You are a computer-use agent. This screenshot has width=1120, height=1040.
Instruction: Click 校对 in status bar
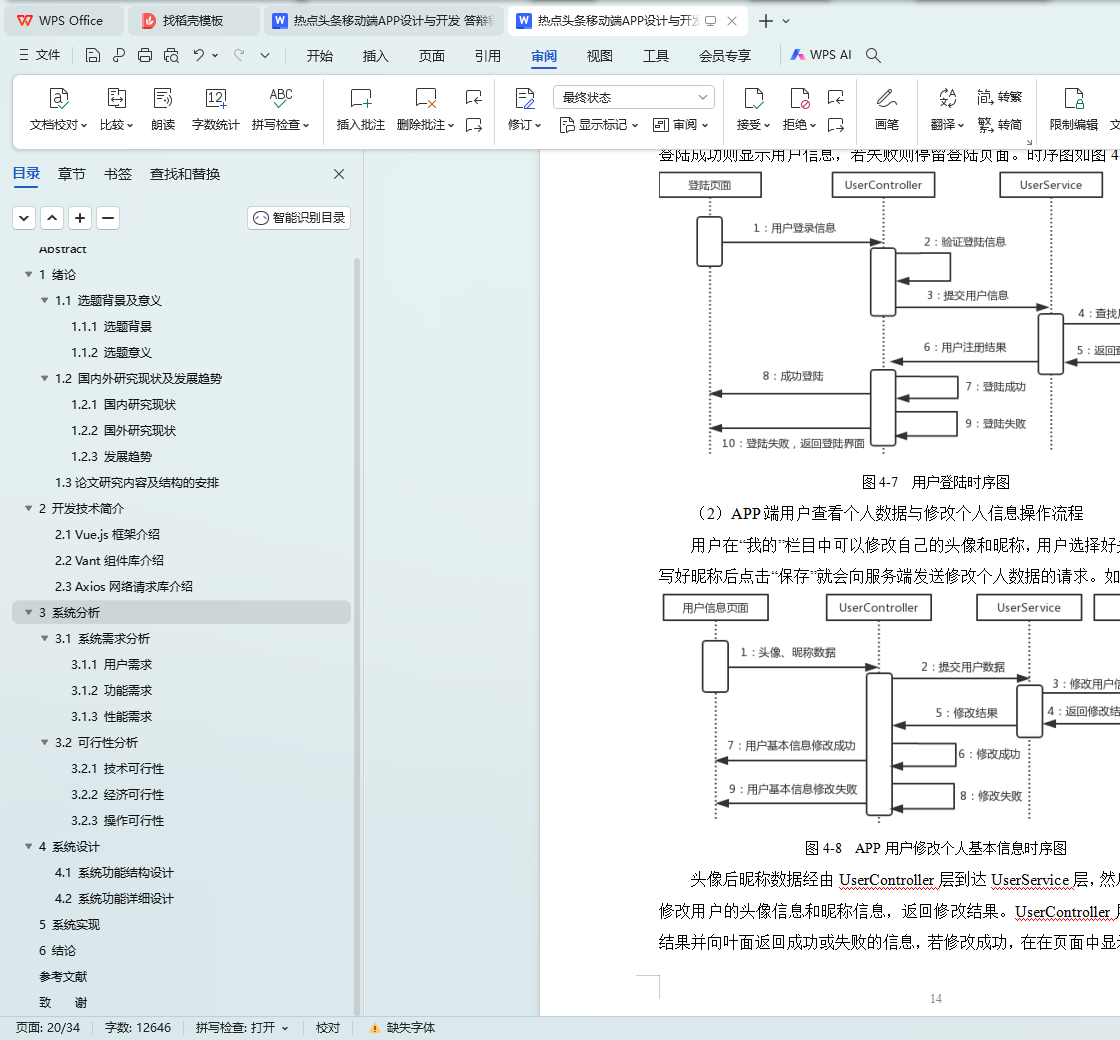pos(328,1027)
